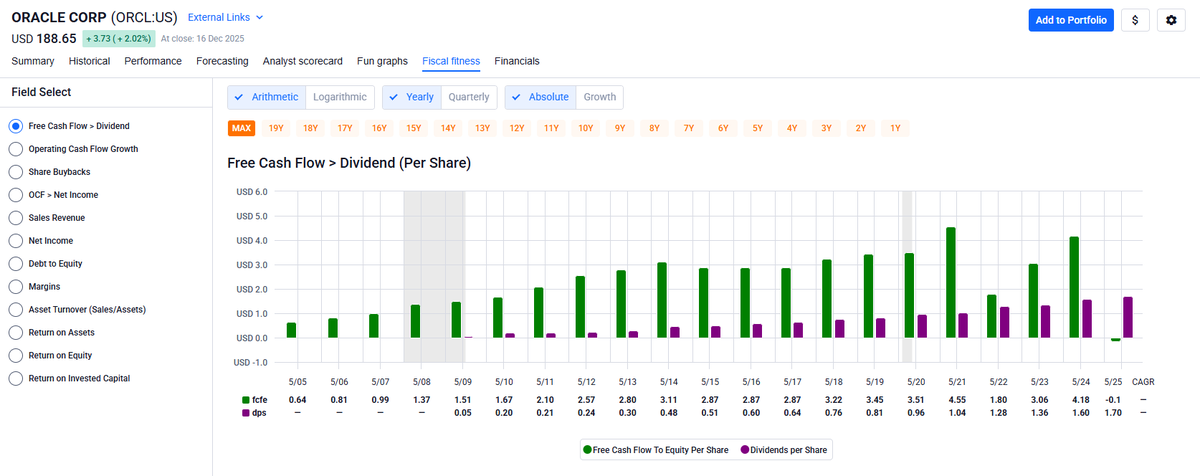Select 15Y time range
Screen dimensions: 1200x476
[x=414, y=128]
